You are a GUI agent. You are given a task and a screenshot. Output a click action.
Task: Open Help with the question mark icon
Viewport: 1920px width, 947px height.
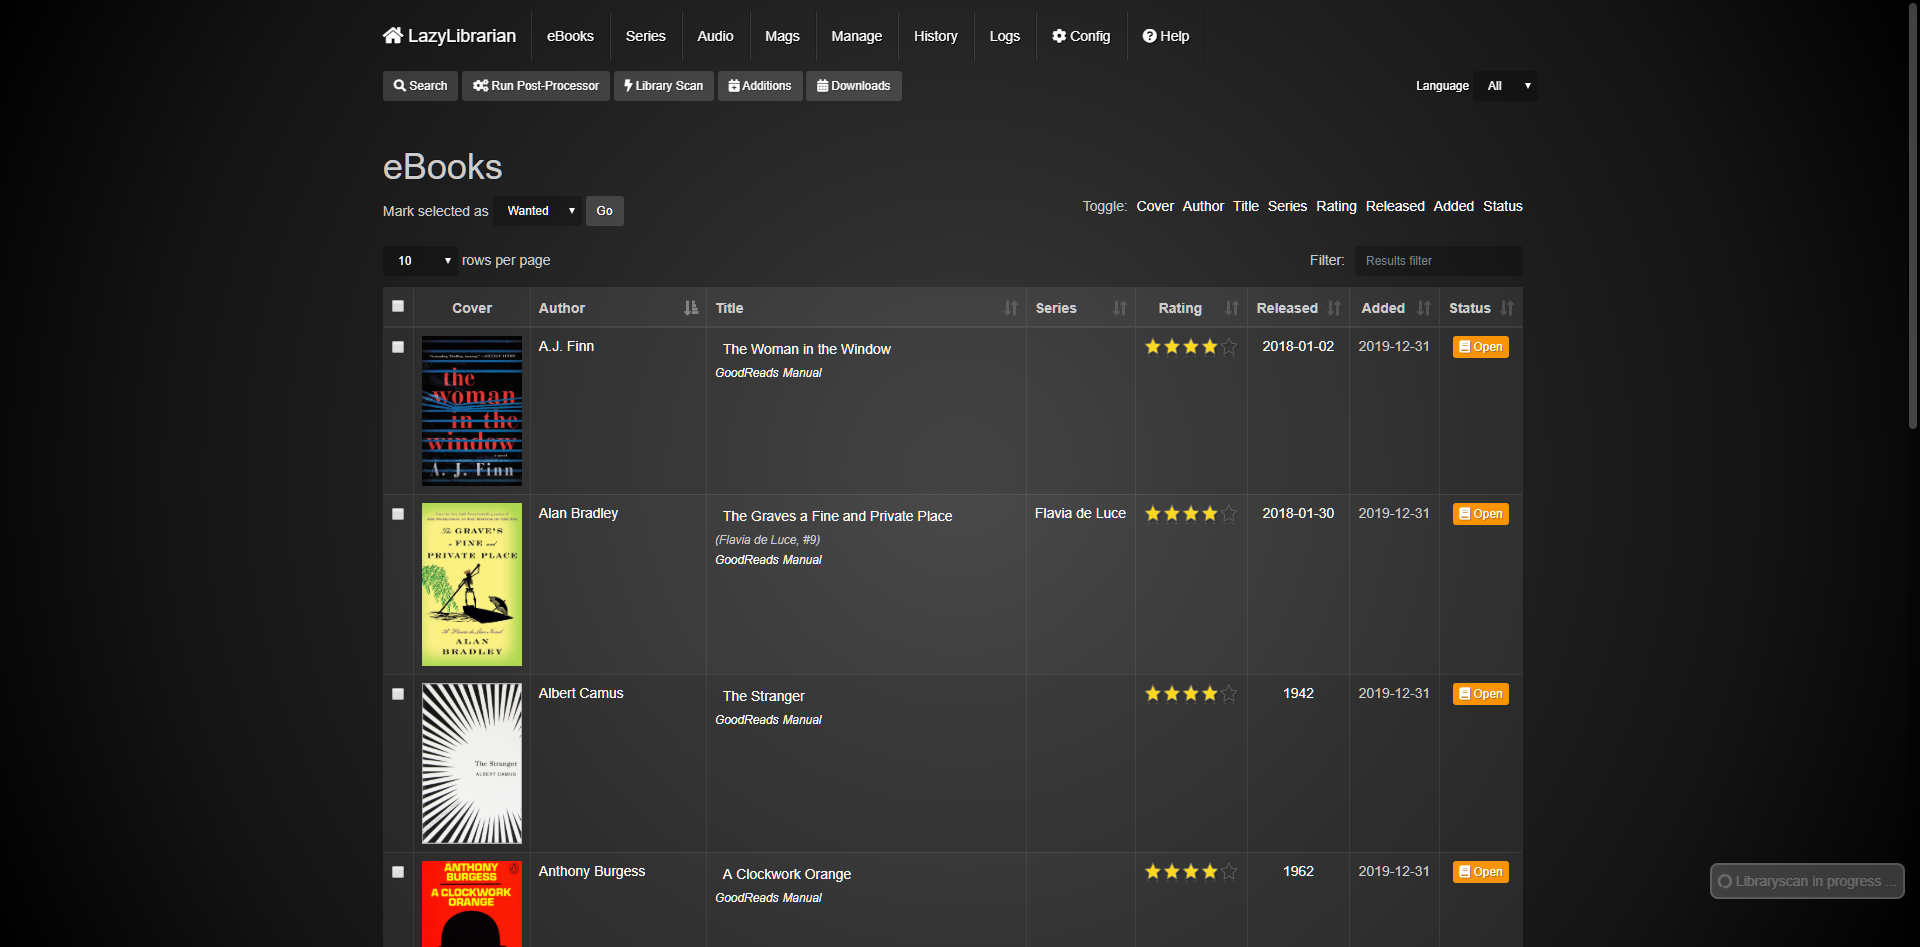pos(1149,36)
